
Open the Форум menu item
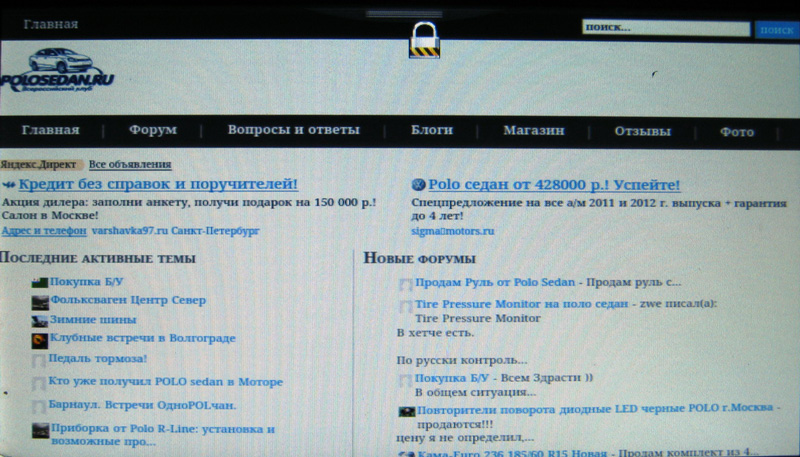[x=153, y=130]
